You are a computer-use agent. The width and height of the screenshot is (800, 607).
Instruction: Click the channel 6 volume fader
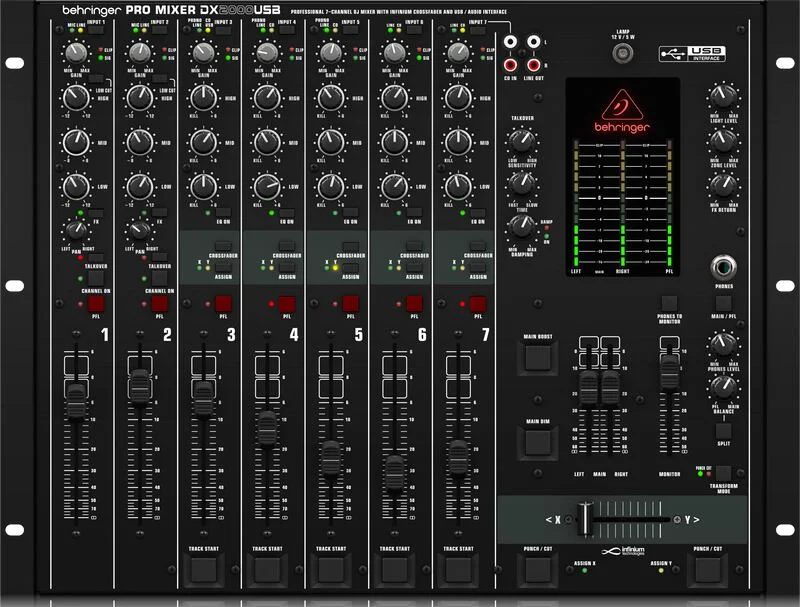click(395, 470)
